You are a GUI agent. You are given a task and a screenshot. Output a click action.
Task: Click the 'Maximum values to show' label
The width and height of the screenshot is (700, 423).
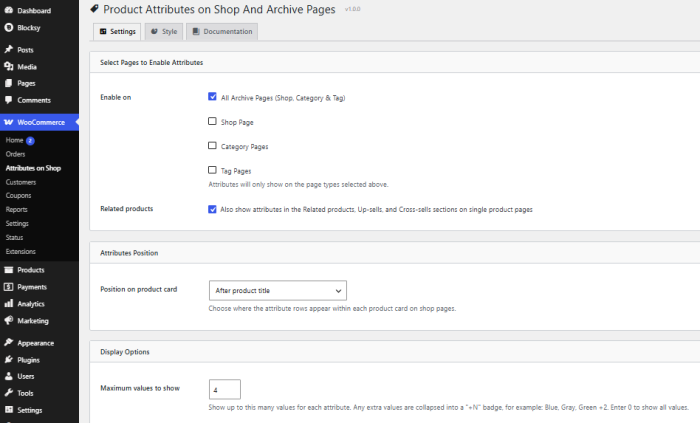140,388
